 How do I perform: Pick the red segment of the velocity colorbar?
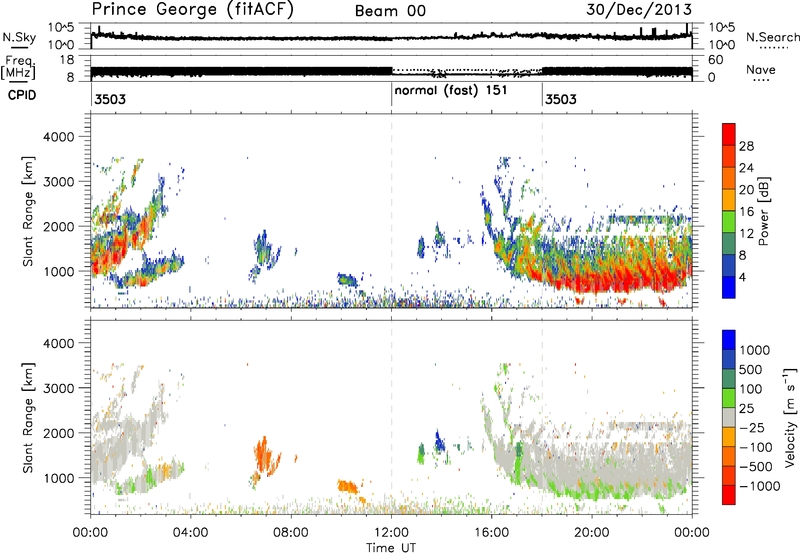tap(729, 495)
